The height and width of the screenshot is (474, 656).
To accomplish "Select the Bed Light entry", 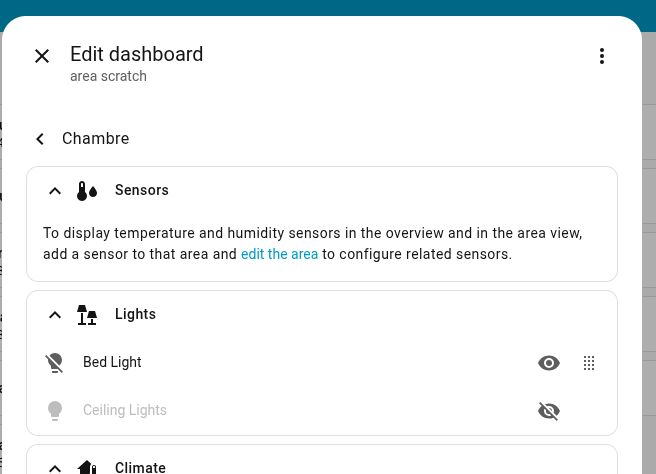I will pos(112,362).
